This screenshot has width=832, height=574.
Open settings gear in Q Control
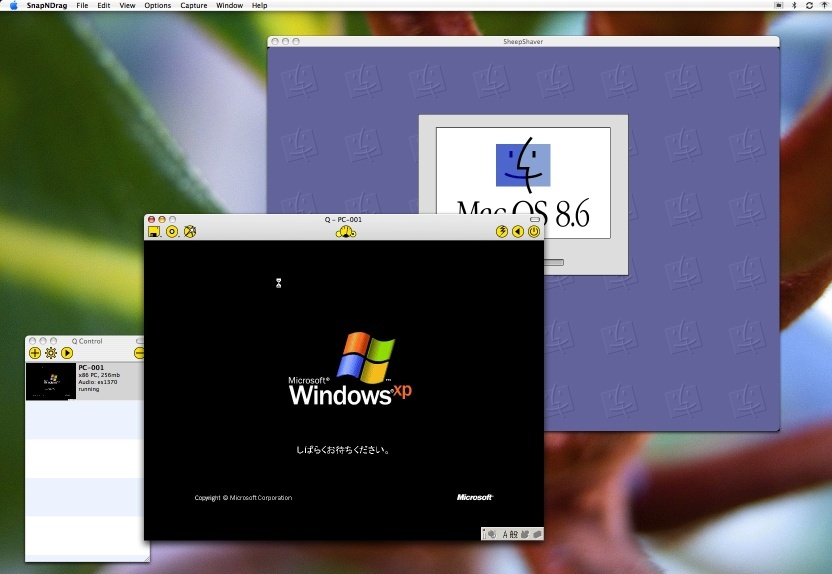point(51,353)
